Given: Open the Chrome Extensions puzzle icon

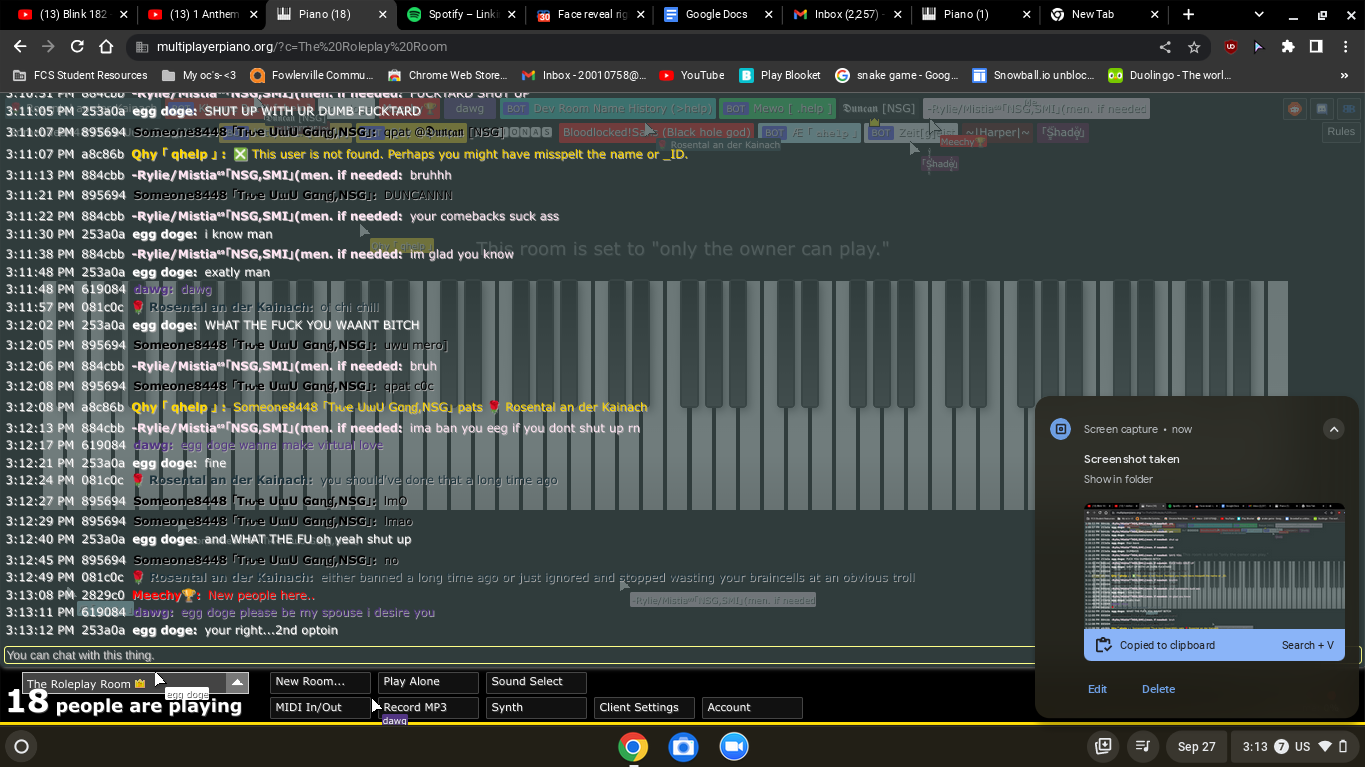Looking at the screenshot, I should click(x=1288, y=47).
